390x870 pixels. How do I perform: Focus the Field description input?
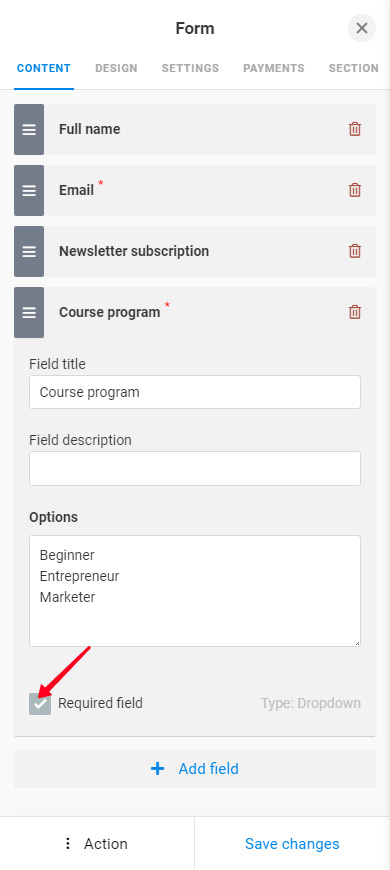click(x=195, y=468)
